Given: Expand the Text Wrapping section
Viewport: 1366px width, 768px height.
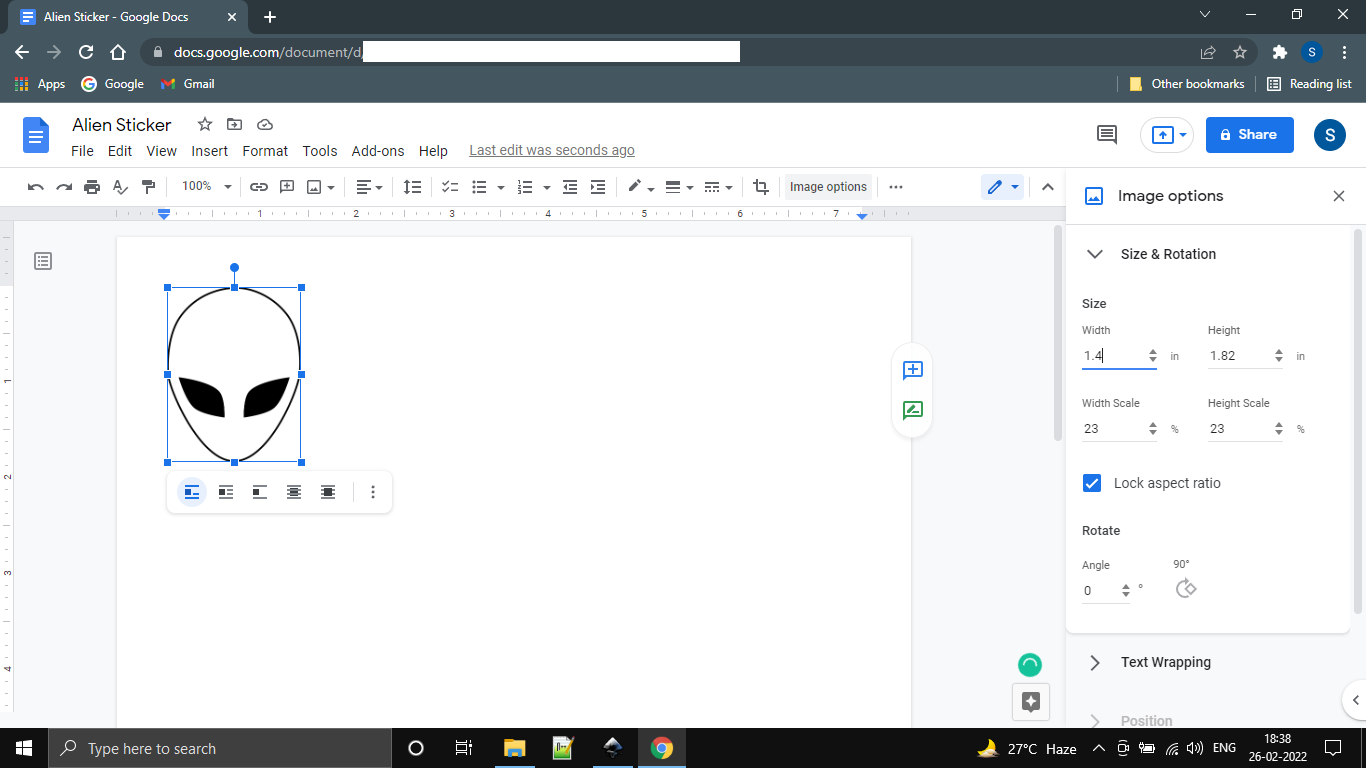Looking at the screenshot, I should (x=1094, y=662).
